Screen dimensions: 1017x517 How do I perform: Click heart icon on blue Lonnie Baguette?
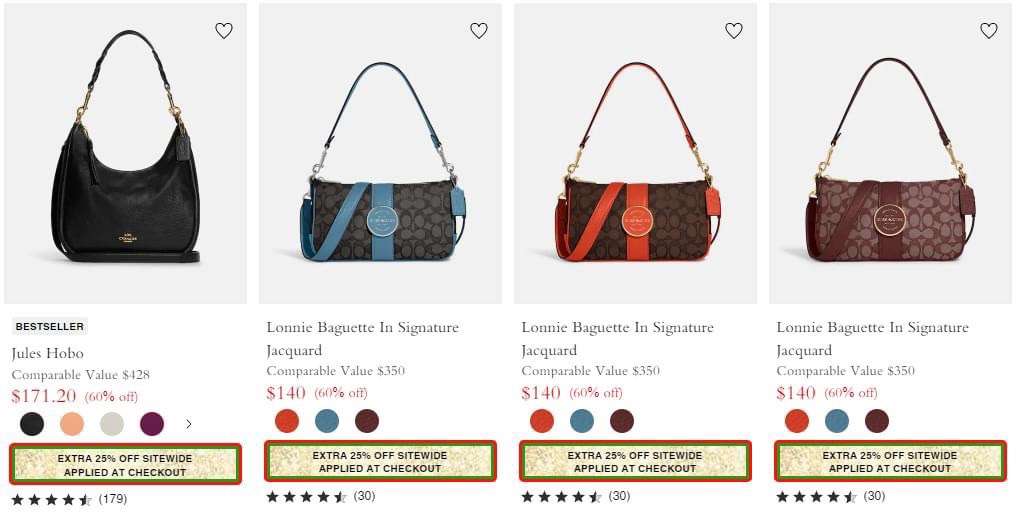tap(479, 30)
